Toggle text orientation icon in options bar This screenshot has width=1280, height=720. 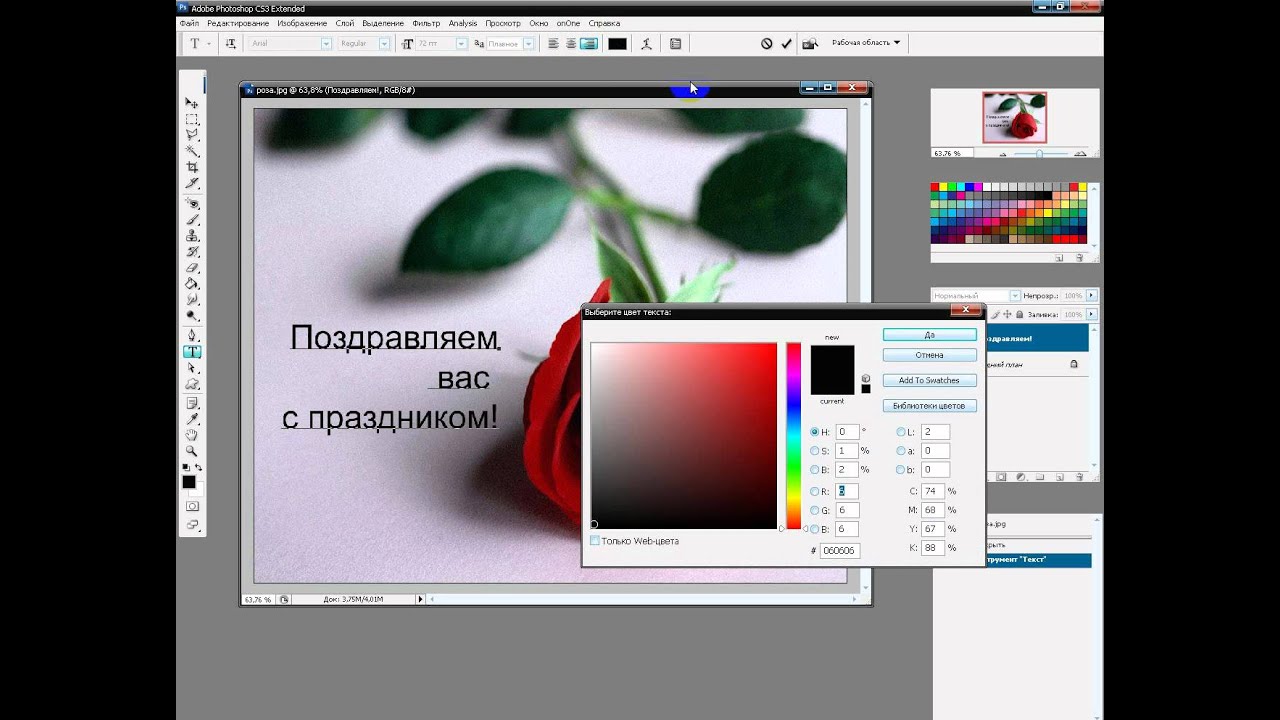[x=231, y=43]
